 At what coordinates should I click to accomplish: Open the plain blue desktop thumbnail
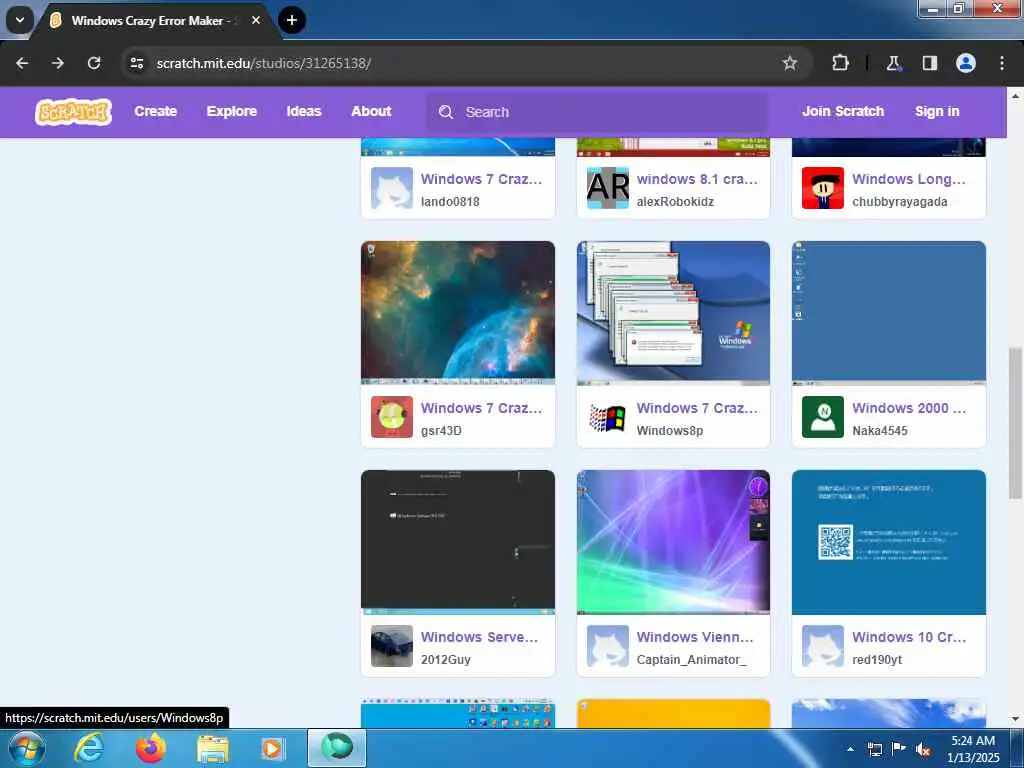[889, 313]
